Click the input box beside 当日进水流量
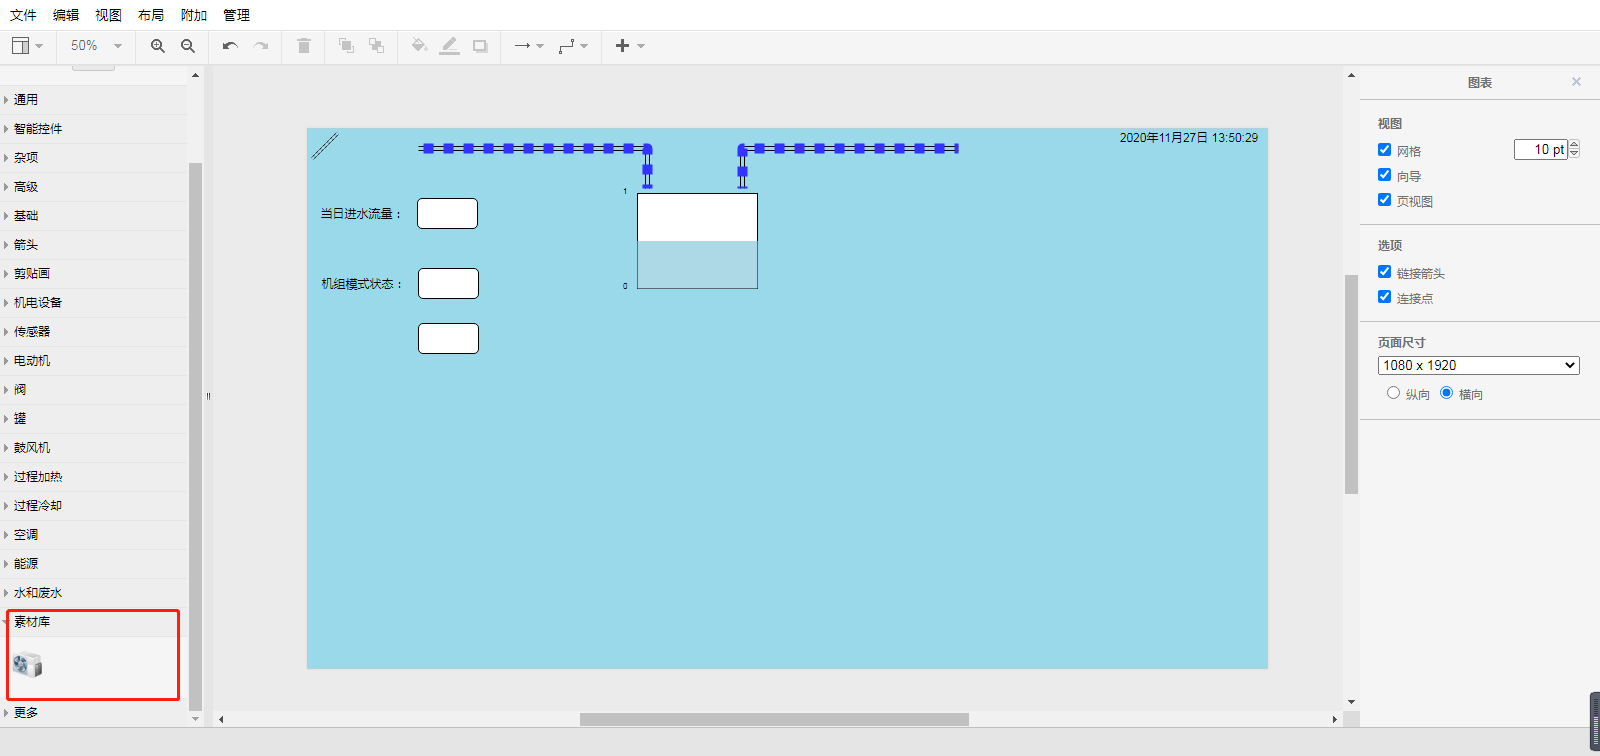This screenshot has height=756, width=1600. coord(447,214)
